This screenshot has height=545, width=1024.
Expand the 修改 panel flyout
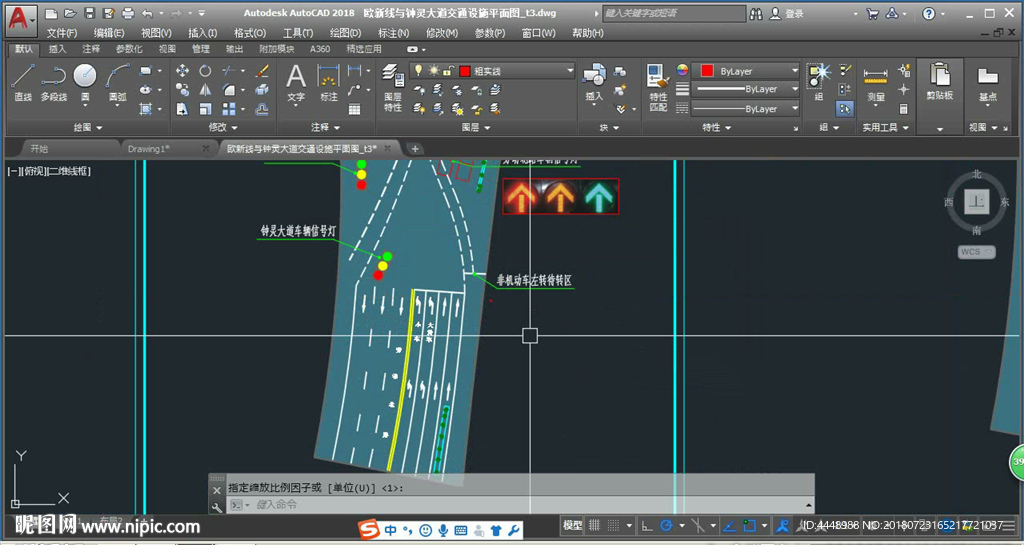click(x=223, y=128)
